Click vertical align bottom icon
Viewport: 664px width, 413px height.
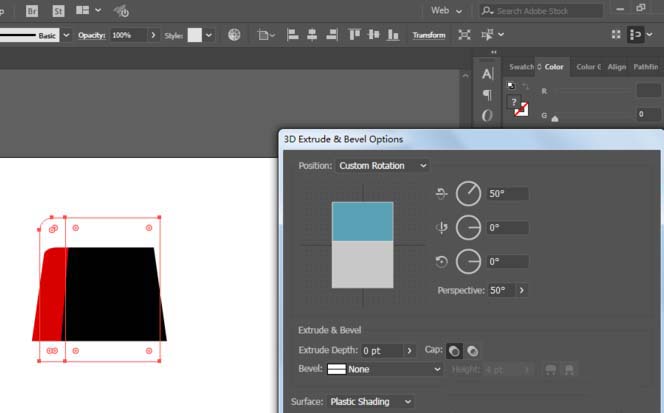click(x=393, y=35)
